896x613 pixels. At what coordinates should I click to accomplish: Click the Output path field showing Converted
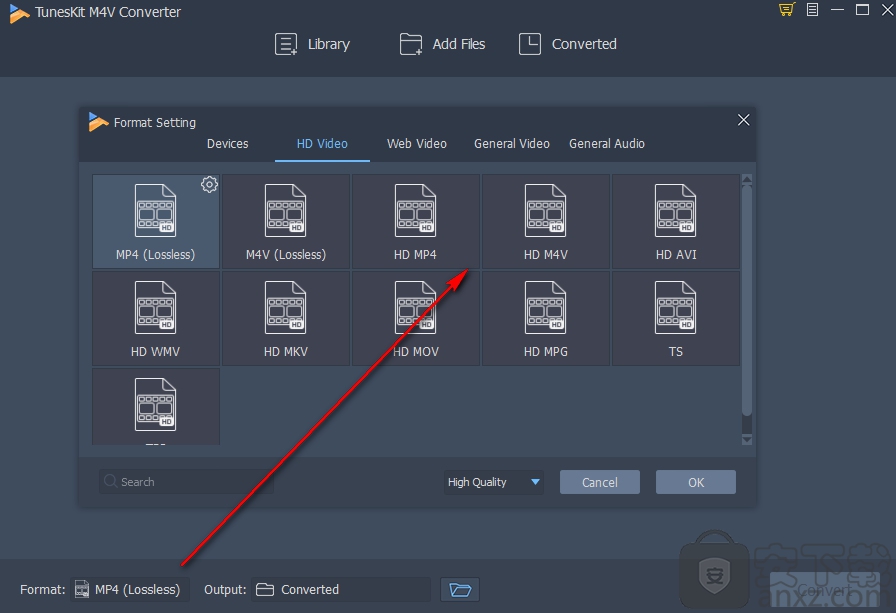[341, 590]
